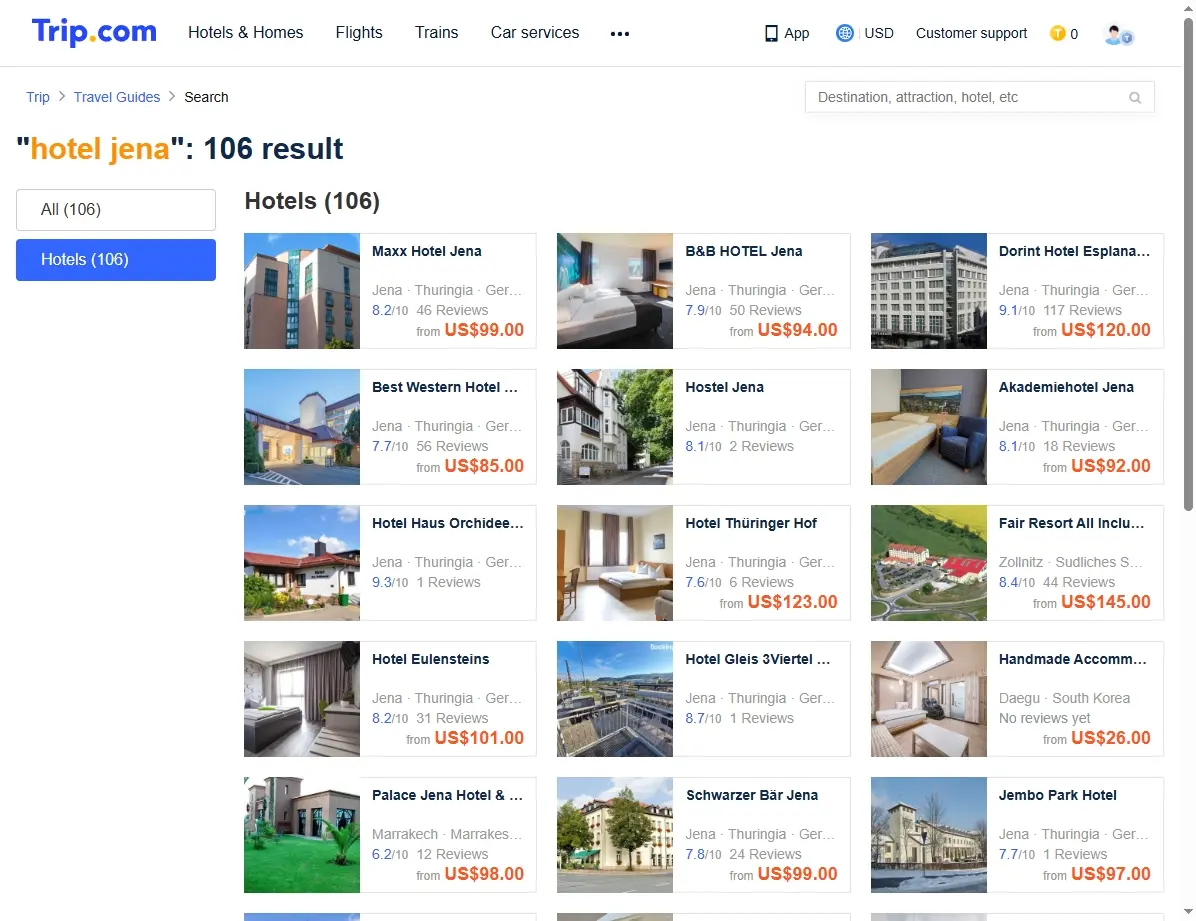
Task: Click the 117 Reviews text
Action: pos(1082,311)
